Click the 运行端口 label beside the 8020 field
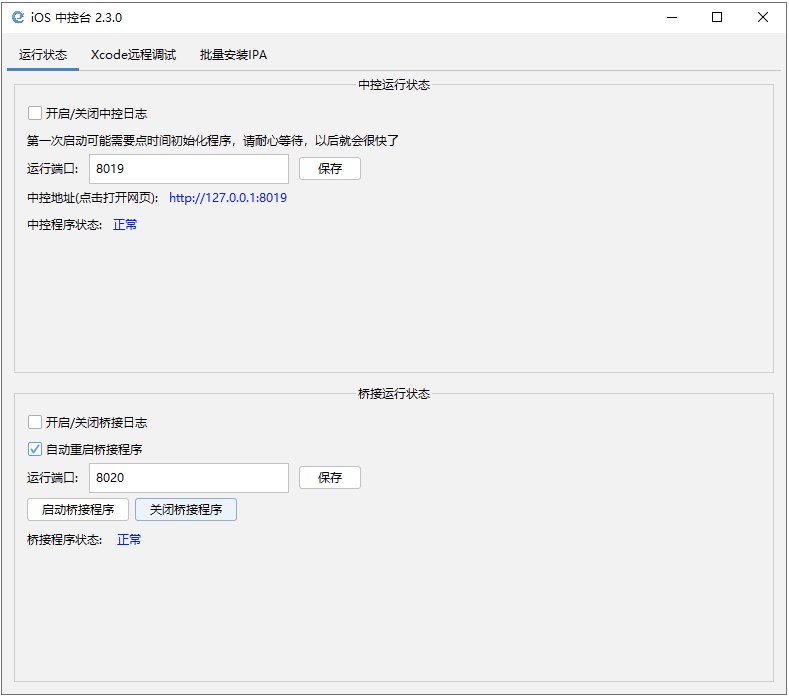The image size is (789, 700). [x=52, y=478]
